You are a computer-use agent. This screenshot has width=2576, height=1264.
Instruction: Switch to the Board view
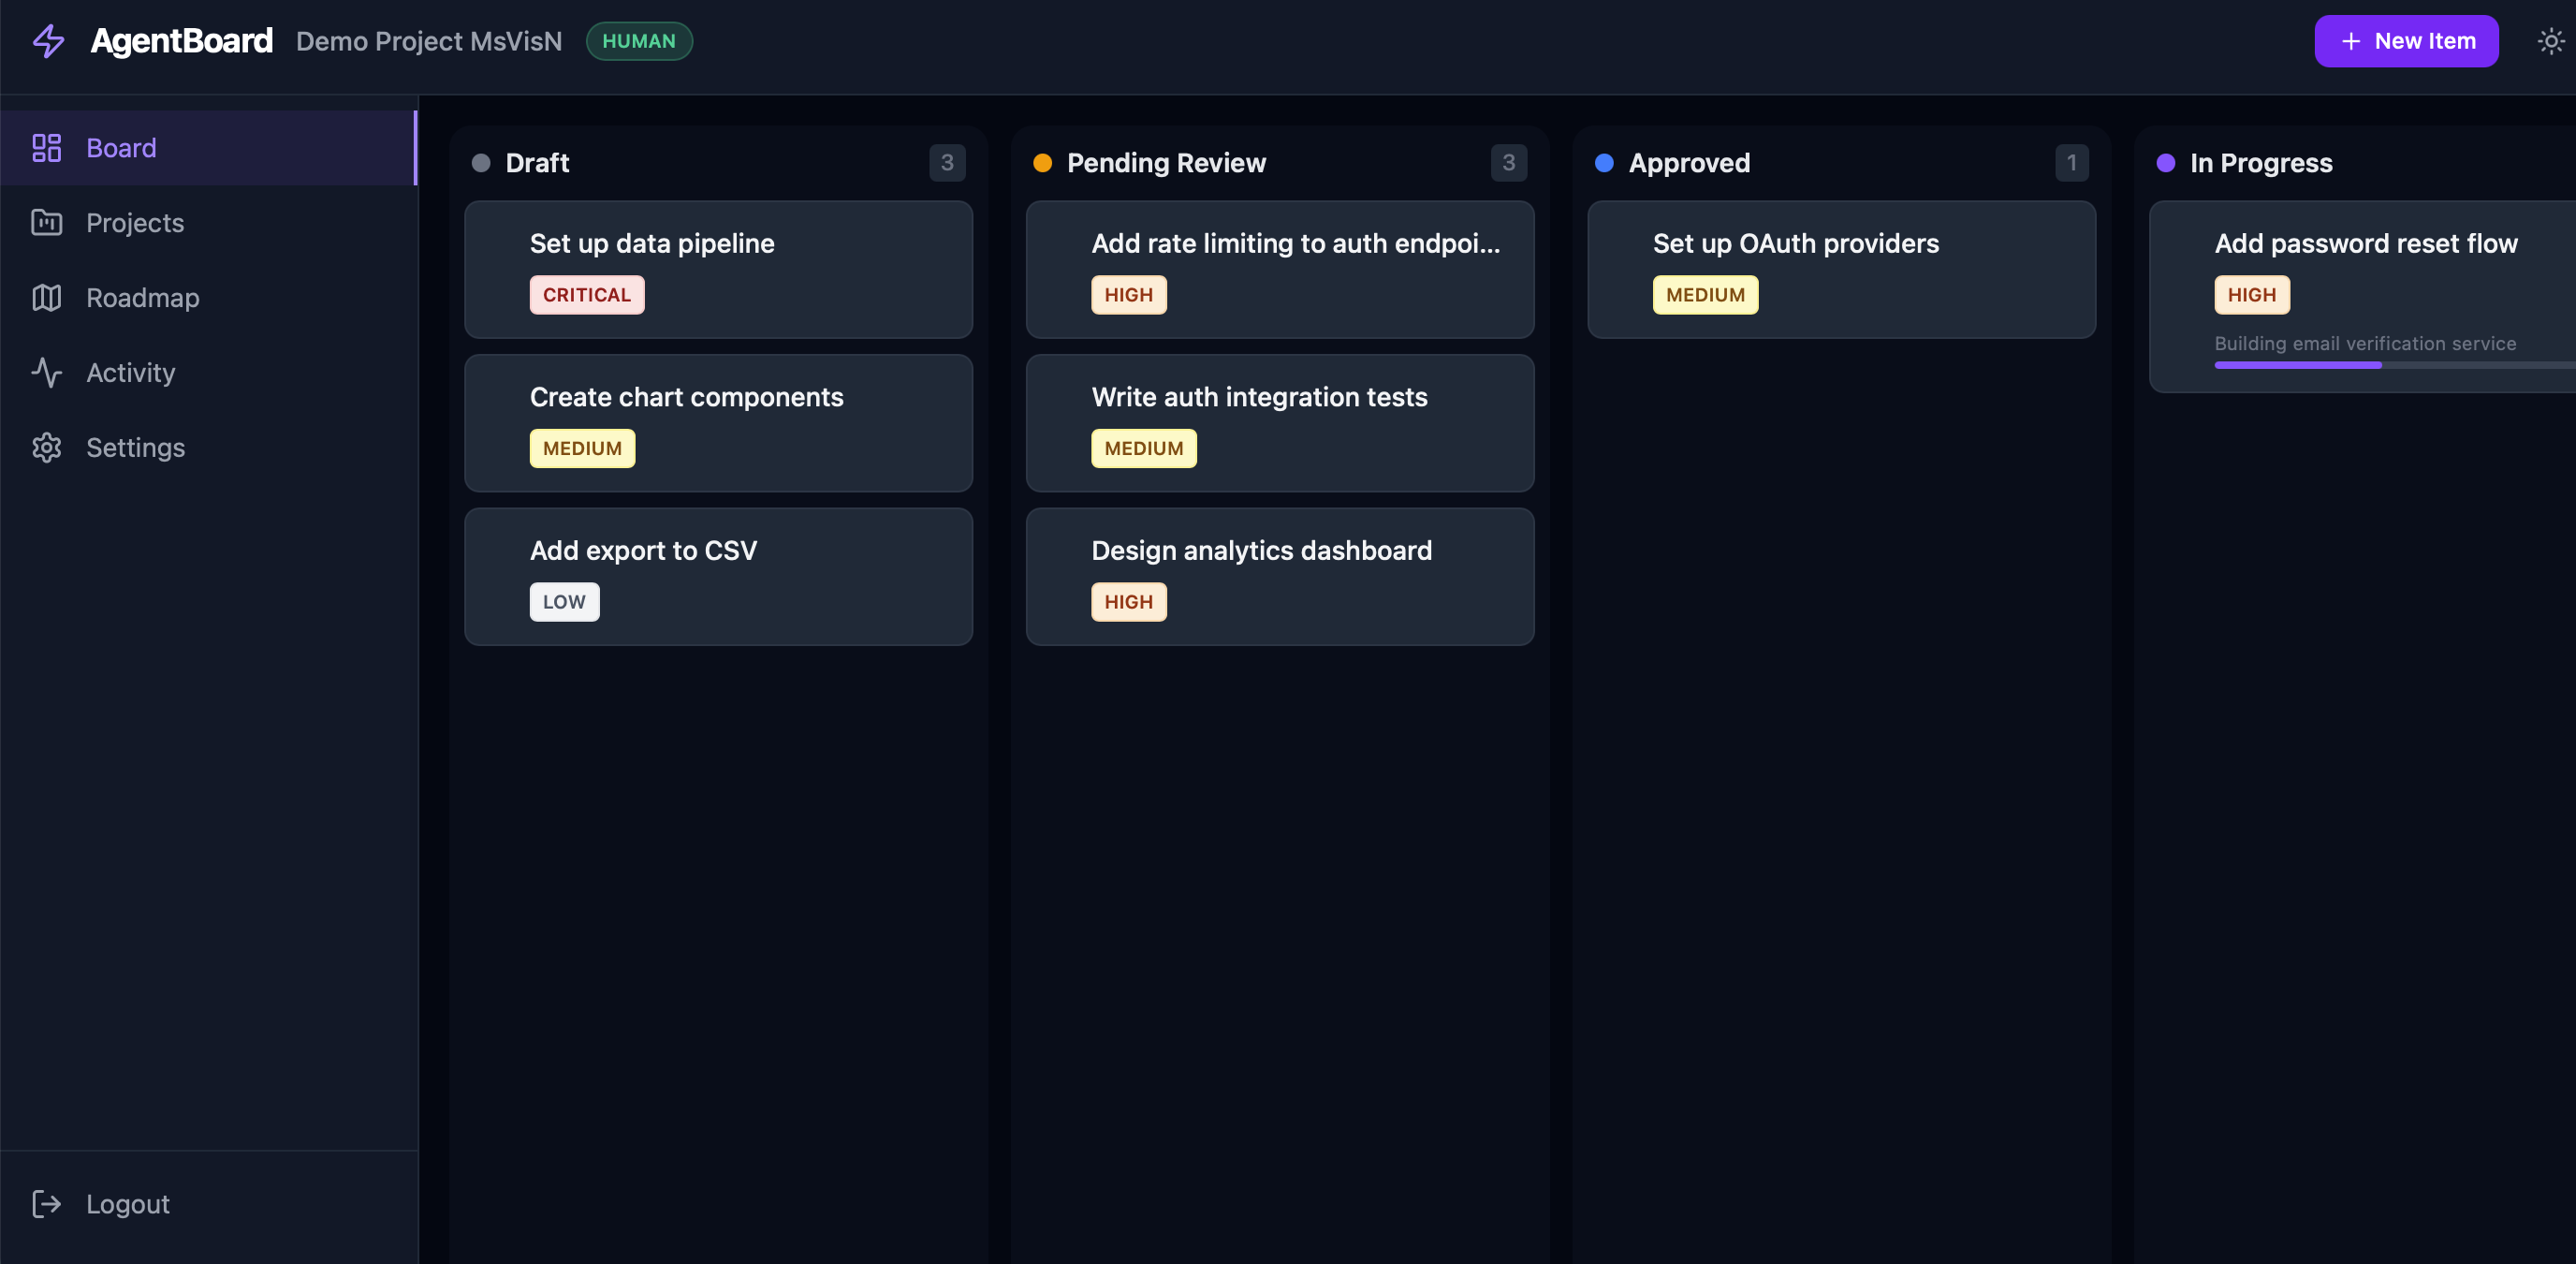click(x=121, y=147)
